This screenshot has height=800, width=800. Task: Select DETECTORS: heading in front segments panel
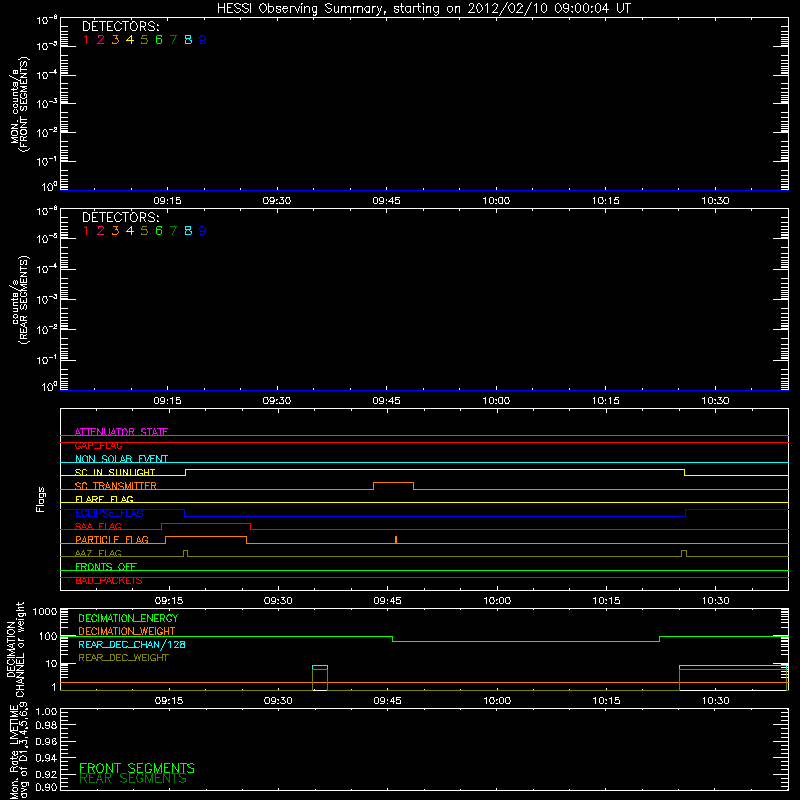click(x=120, y=27)
